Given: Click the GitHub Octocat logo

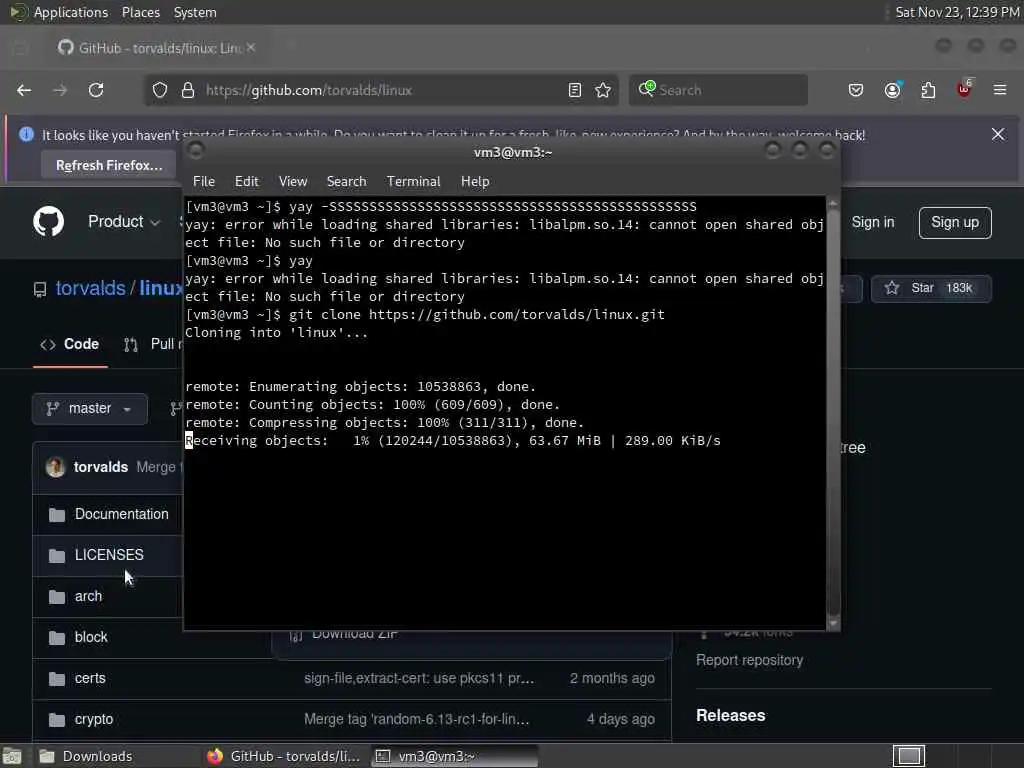Looking at the screenshot, I should coord(49,221).
